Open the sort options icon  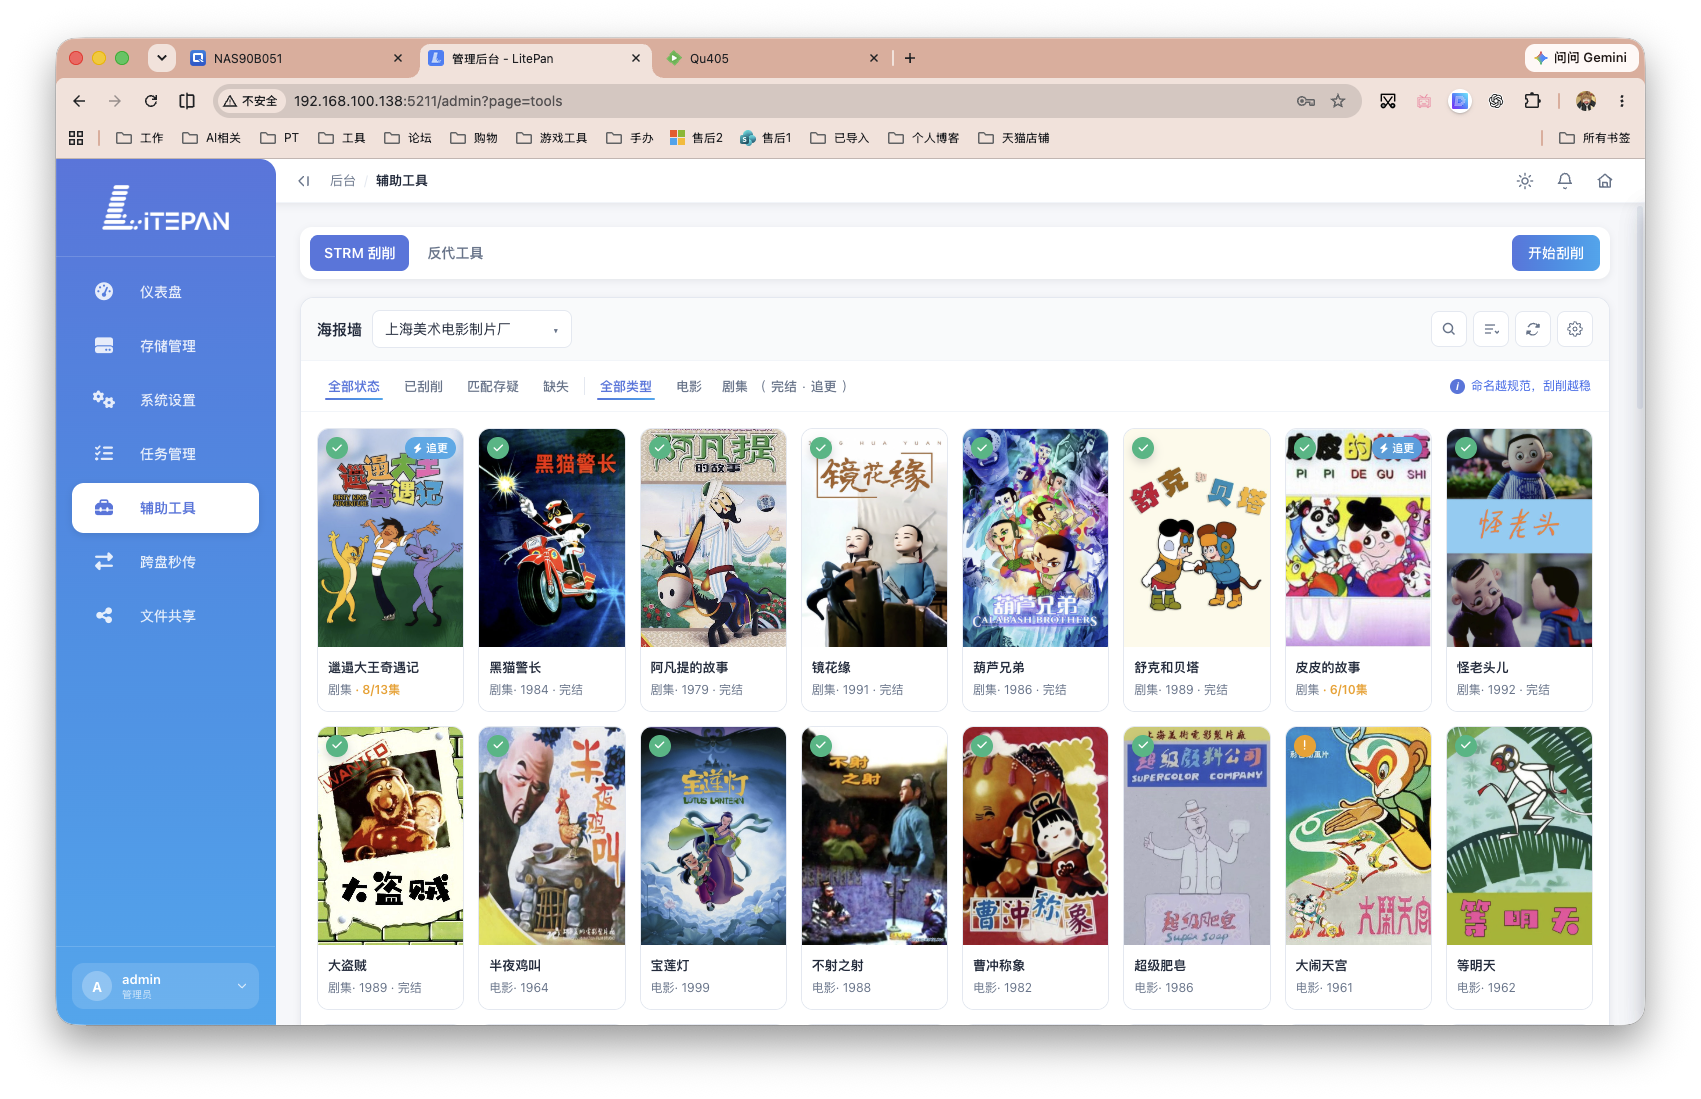coord(1491,329)
